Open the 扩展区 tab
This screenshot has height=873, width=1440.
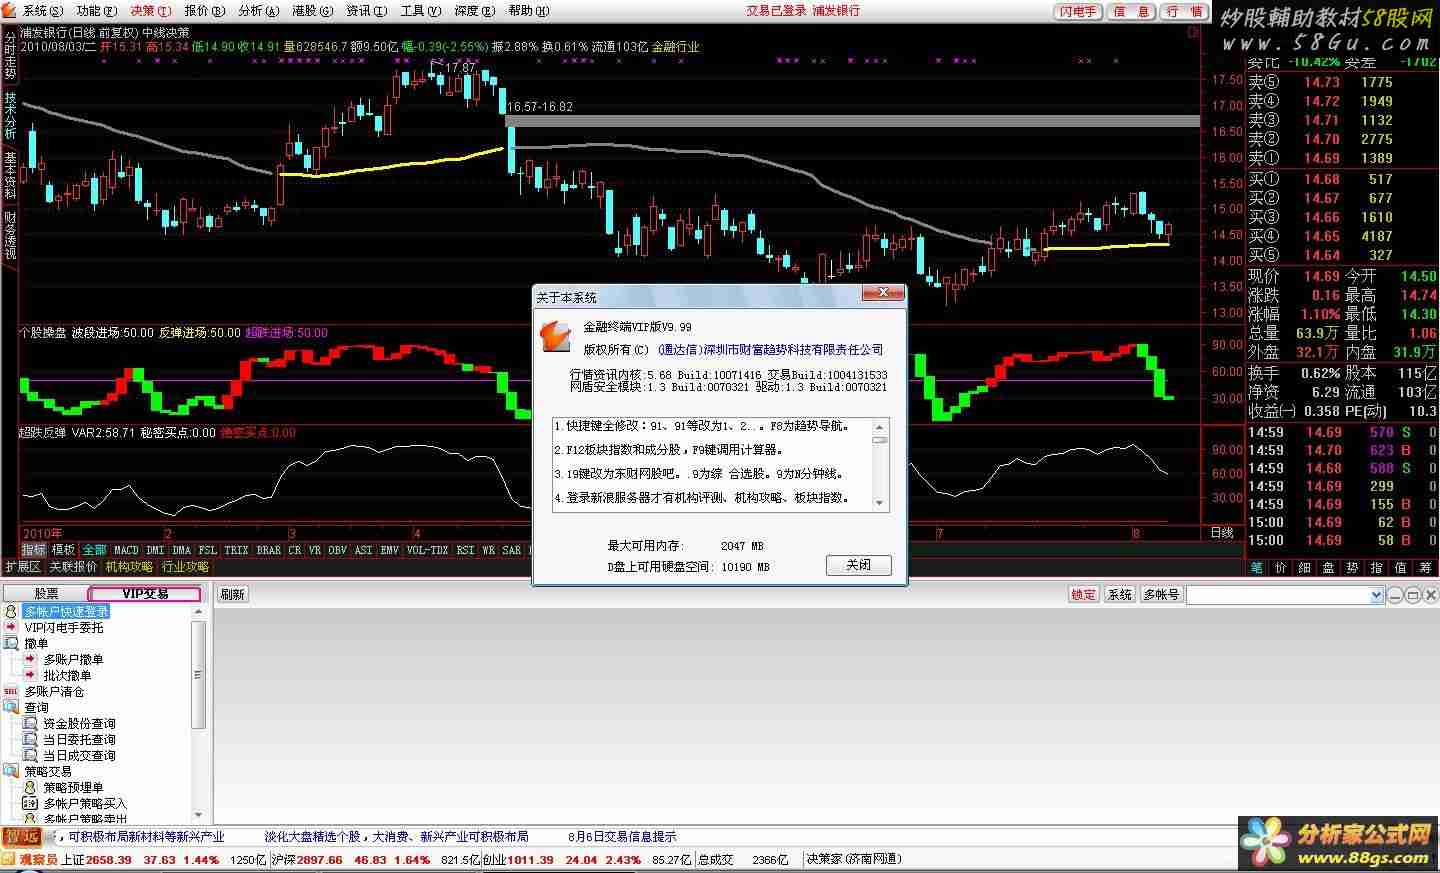coord(23,566)
